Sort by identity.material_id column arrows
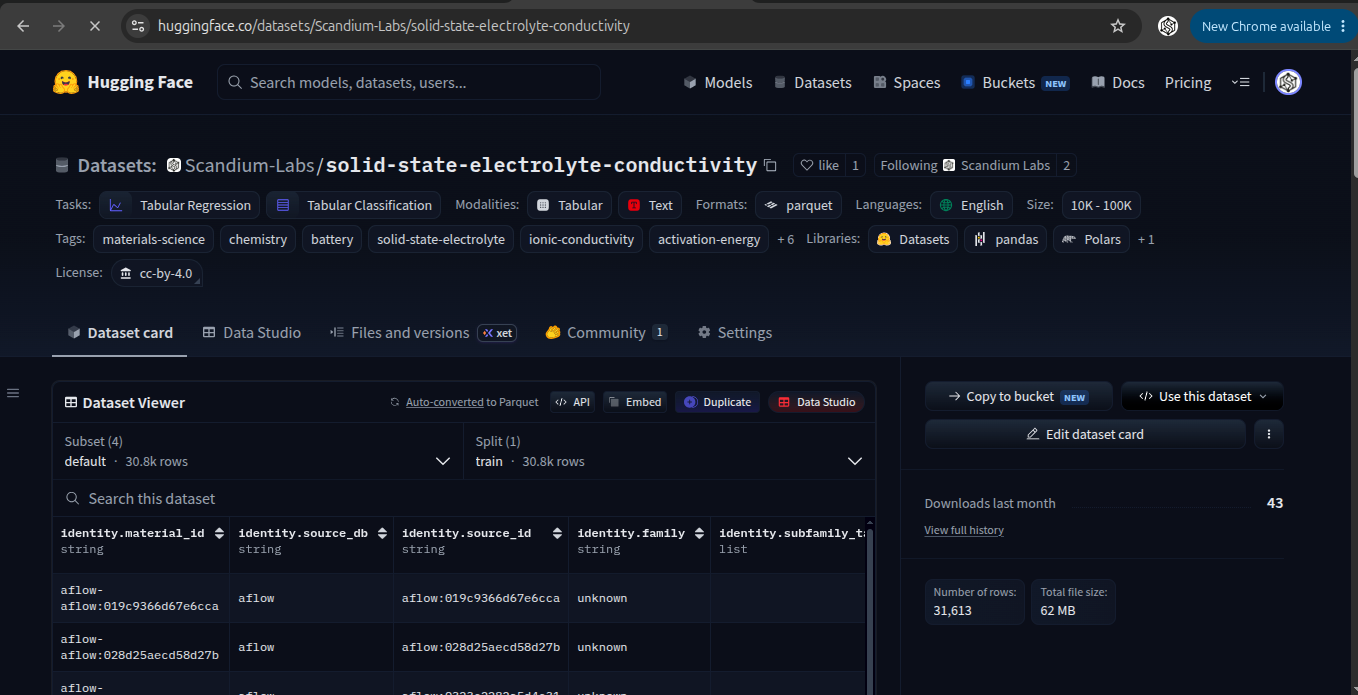The image size is (1358, 695). point(219,534)
